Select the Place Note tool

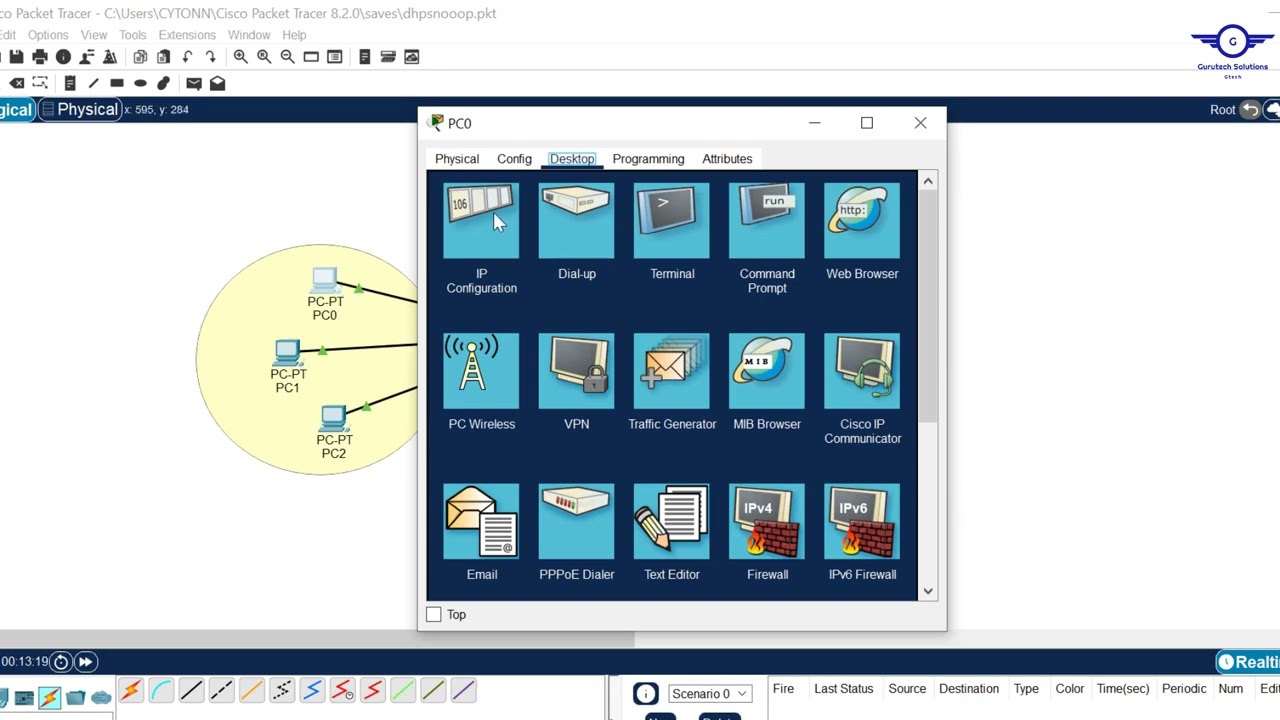70,83
